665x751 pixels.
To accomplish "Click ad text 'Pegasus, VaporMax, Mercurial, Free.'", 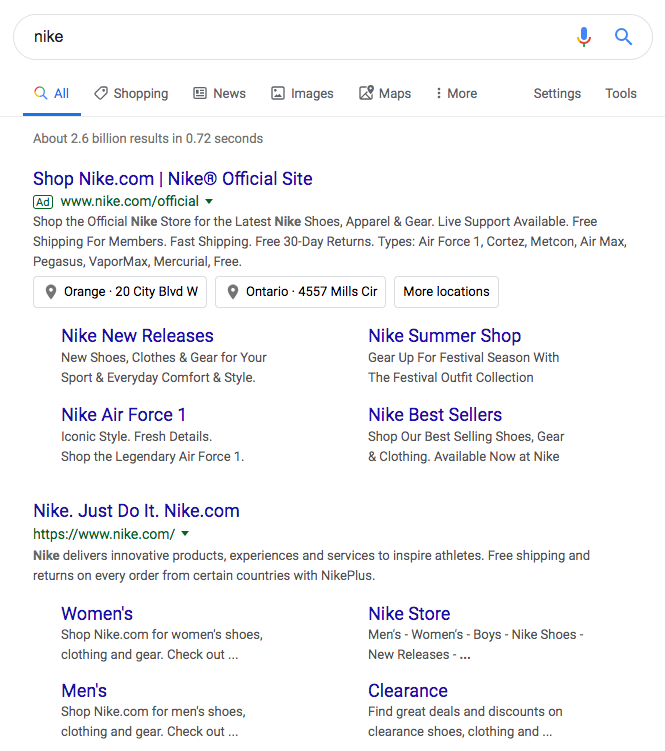I will pyautogui.click(x=138, y=262).
